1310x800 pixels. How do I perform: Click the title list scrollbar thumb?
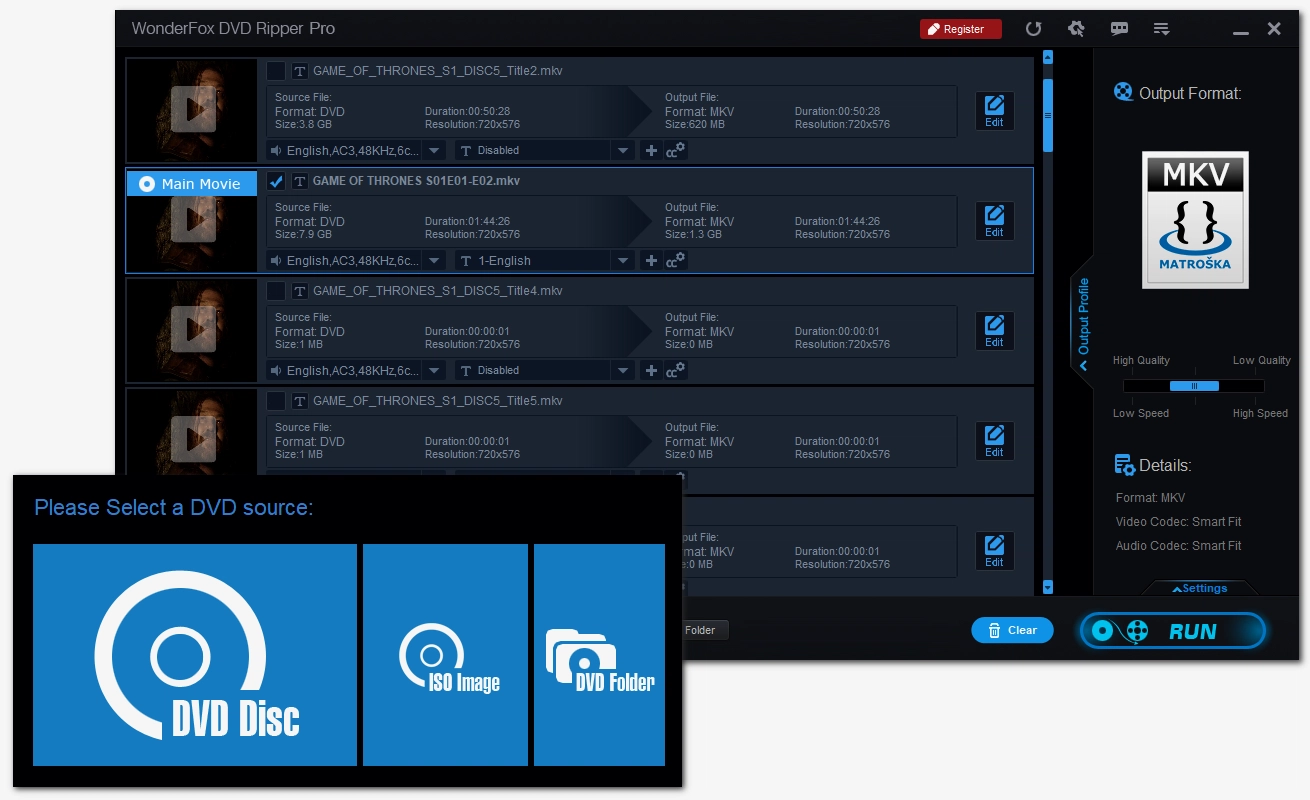pyautogui.click(x=1048, y=114)
